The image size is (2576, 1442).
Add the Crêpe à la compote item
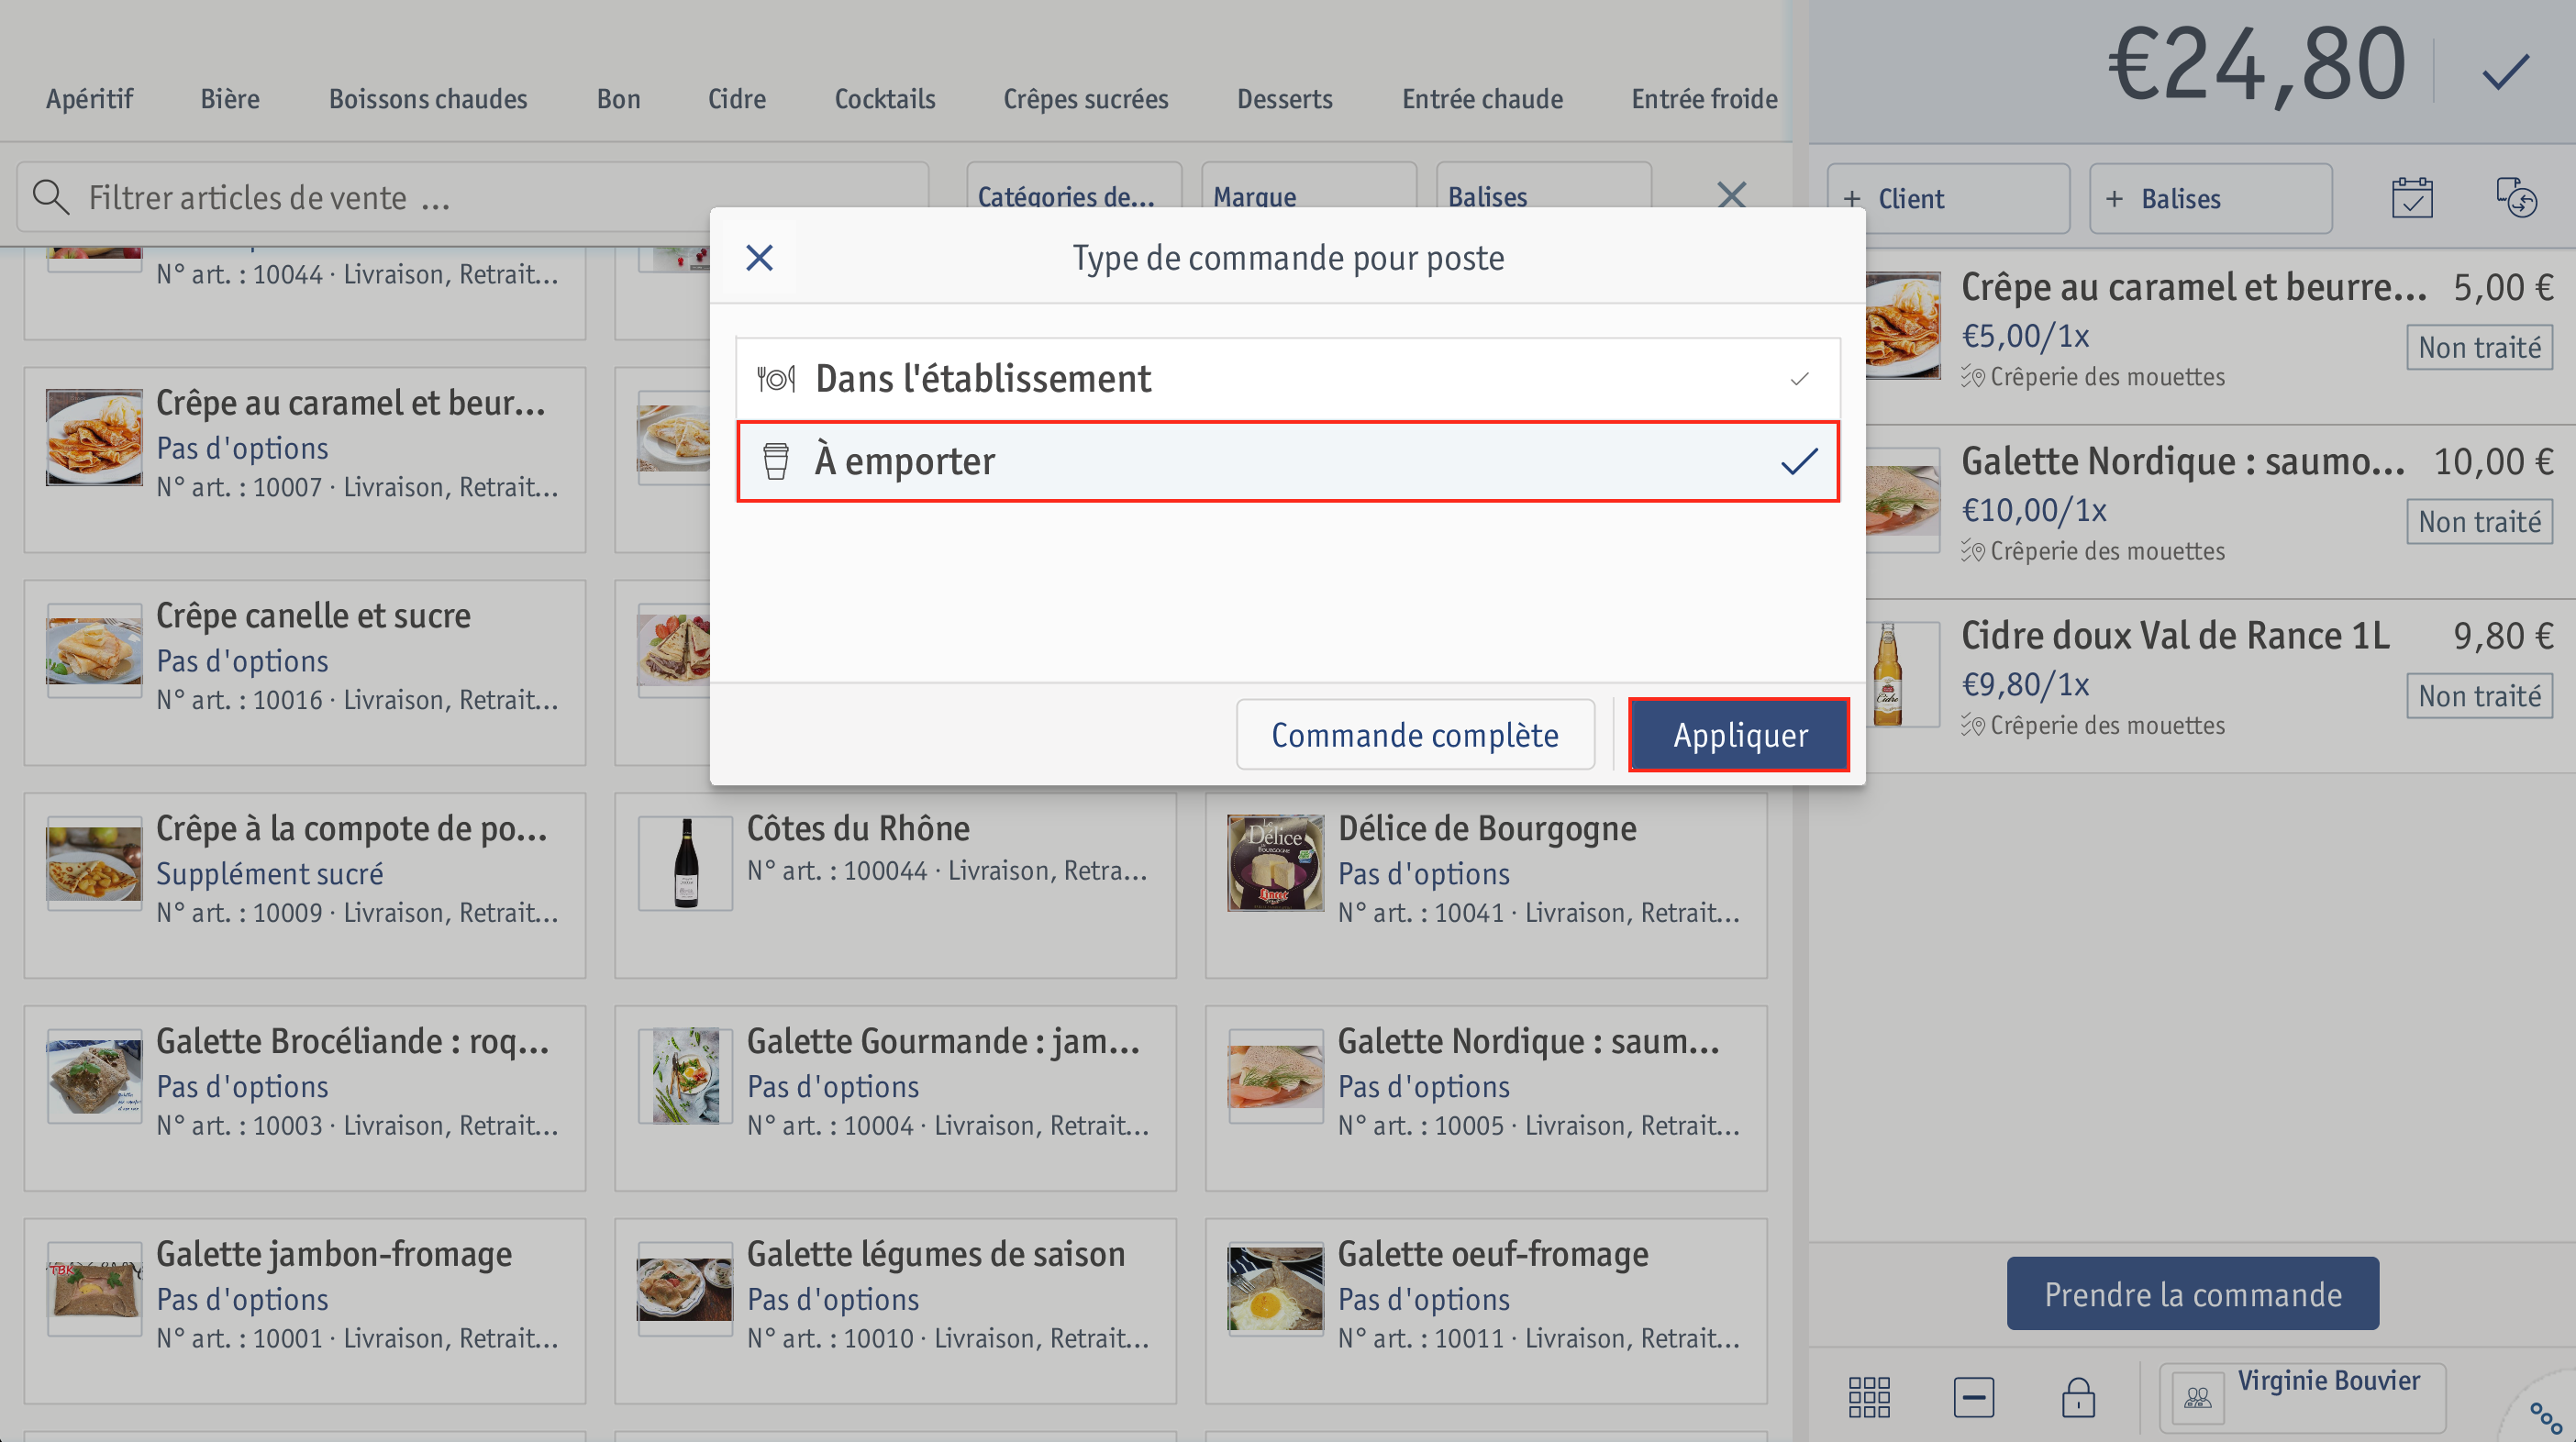point(305,886)
